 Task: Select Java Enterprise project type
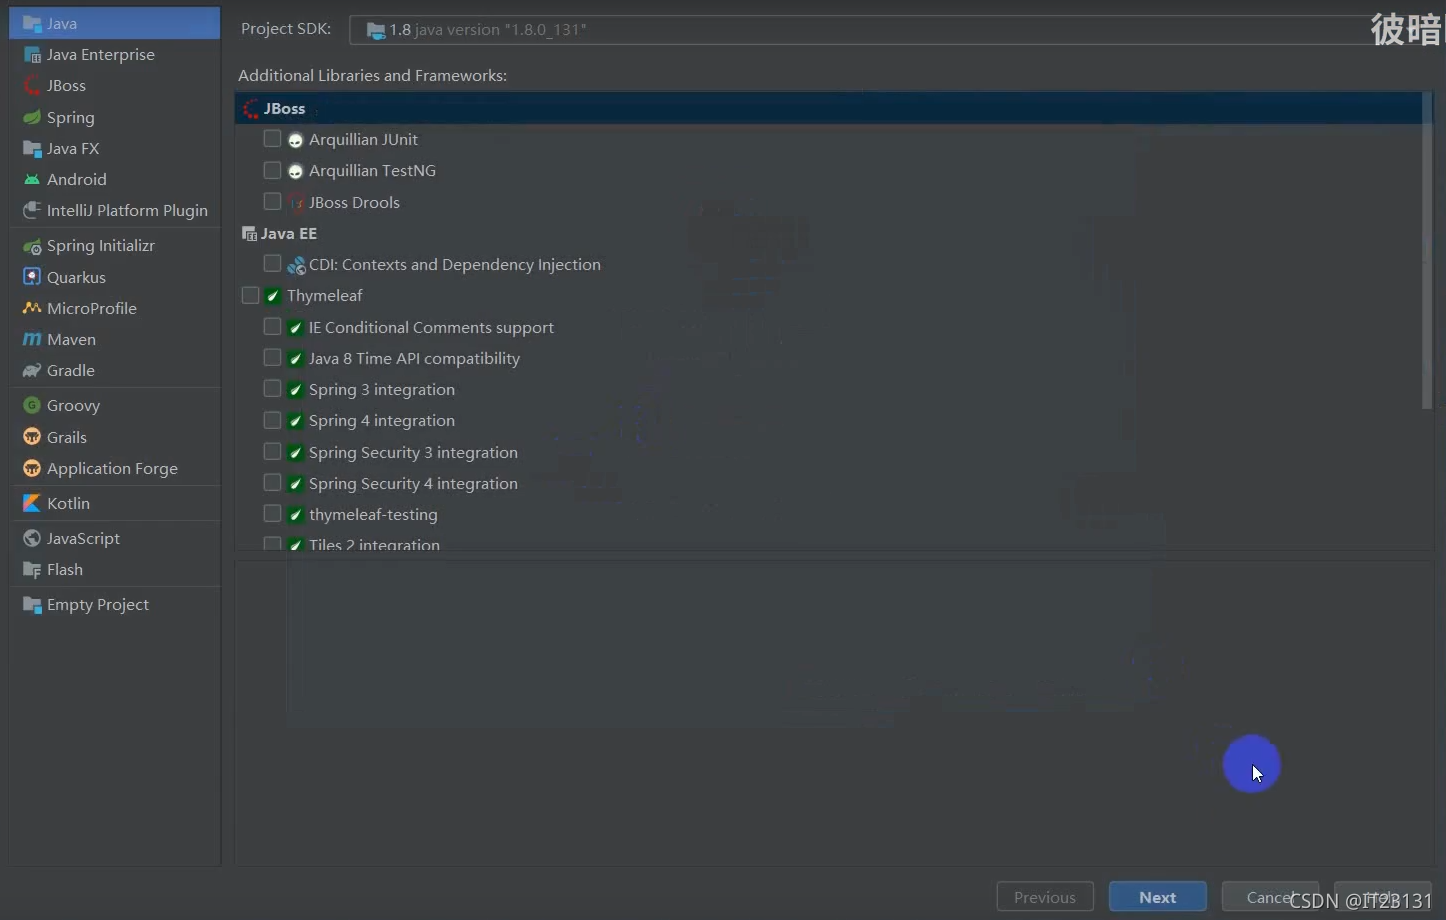coord(114,54)
